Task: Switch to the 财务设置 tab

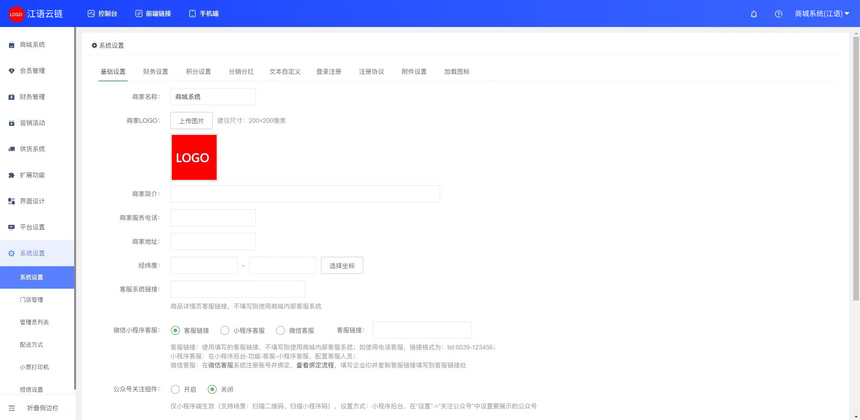Action: [155, 72]
